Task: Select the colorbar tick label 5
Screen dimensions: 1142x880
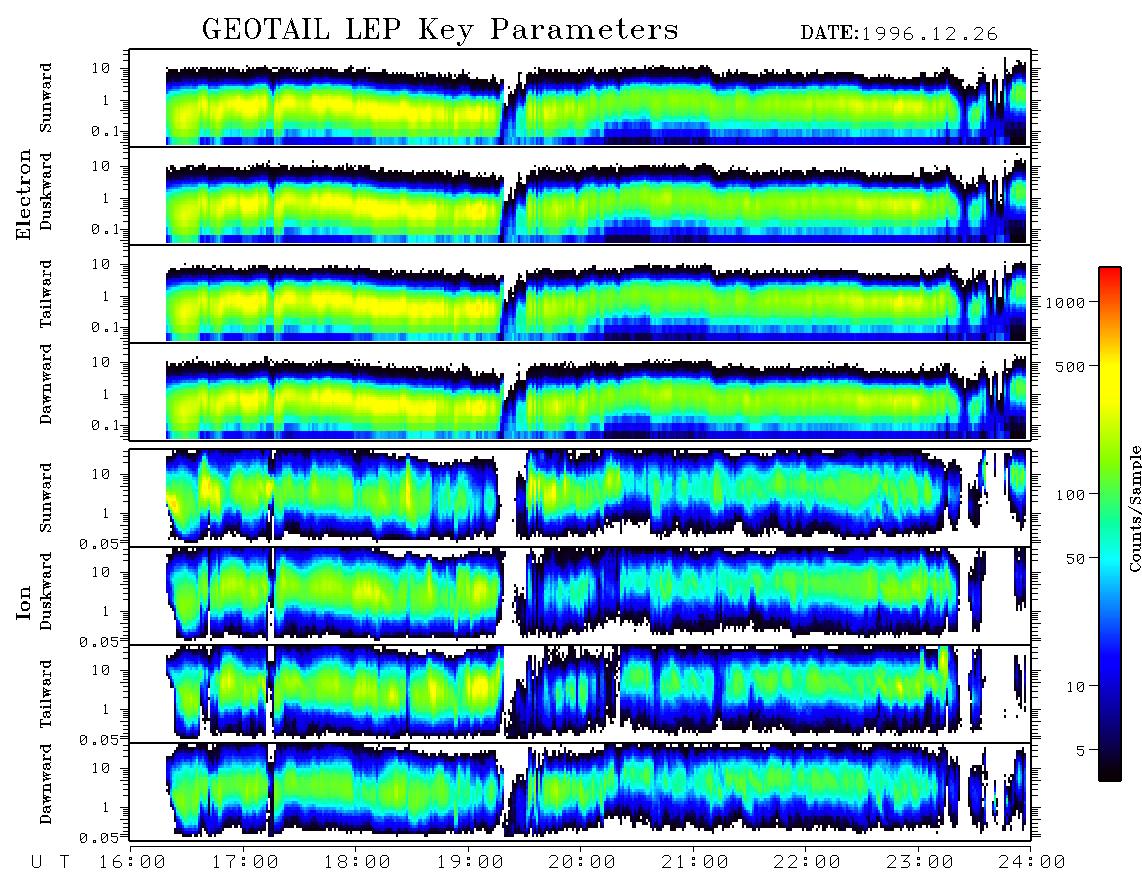Action: point(1081,751)
